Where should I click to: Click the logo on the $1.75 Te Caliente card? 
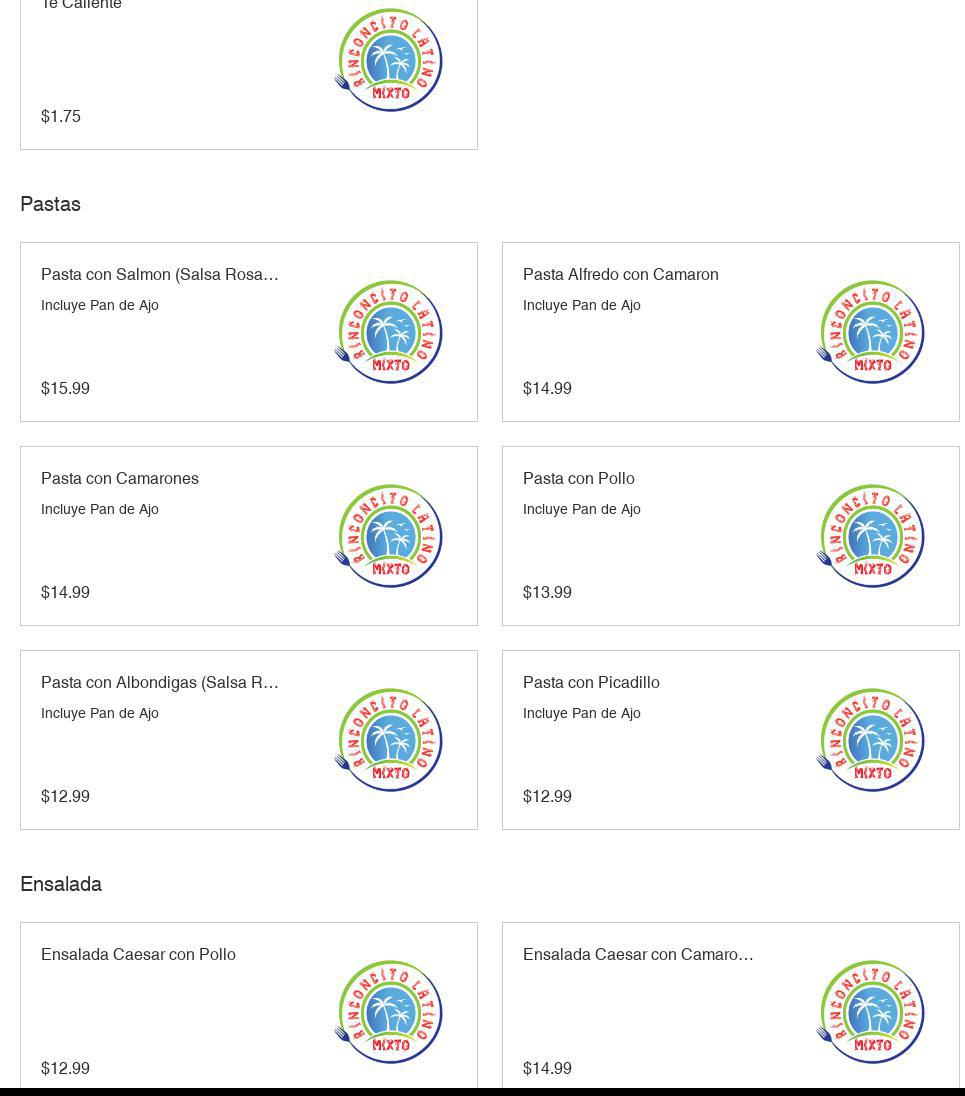pos(388,60)
